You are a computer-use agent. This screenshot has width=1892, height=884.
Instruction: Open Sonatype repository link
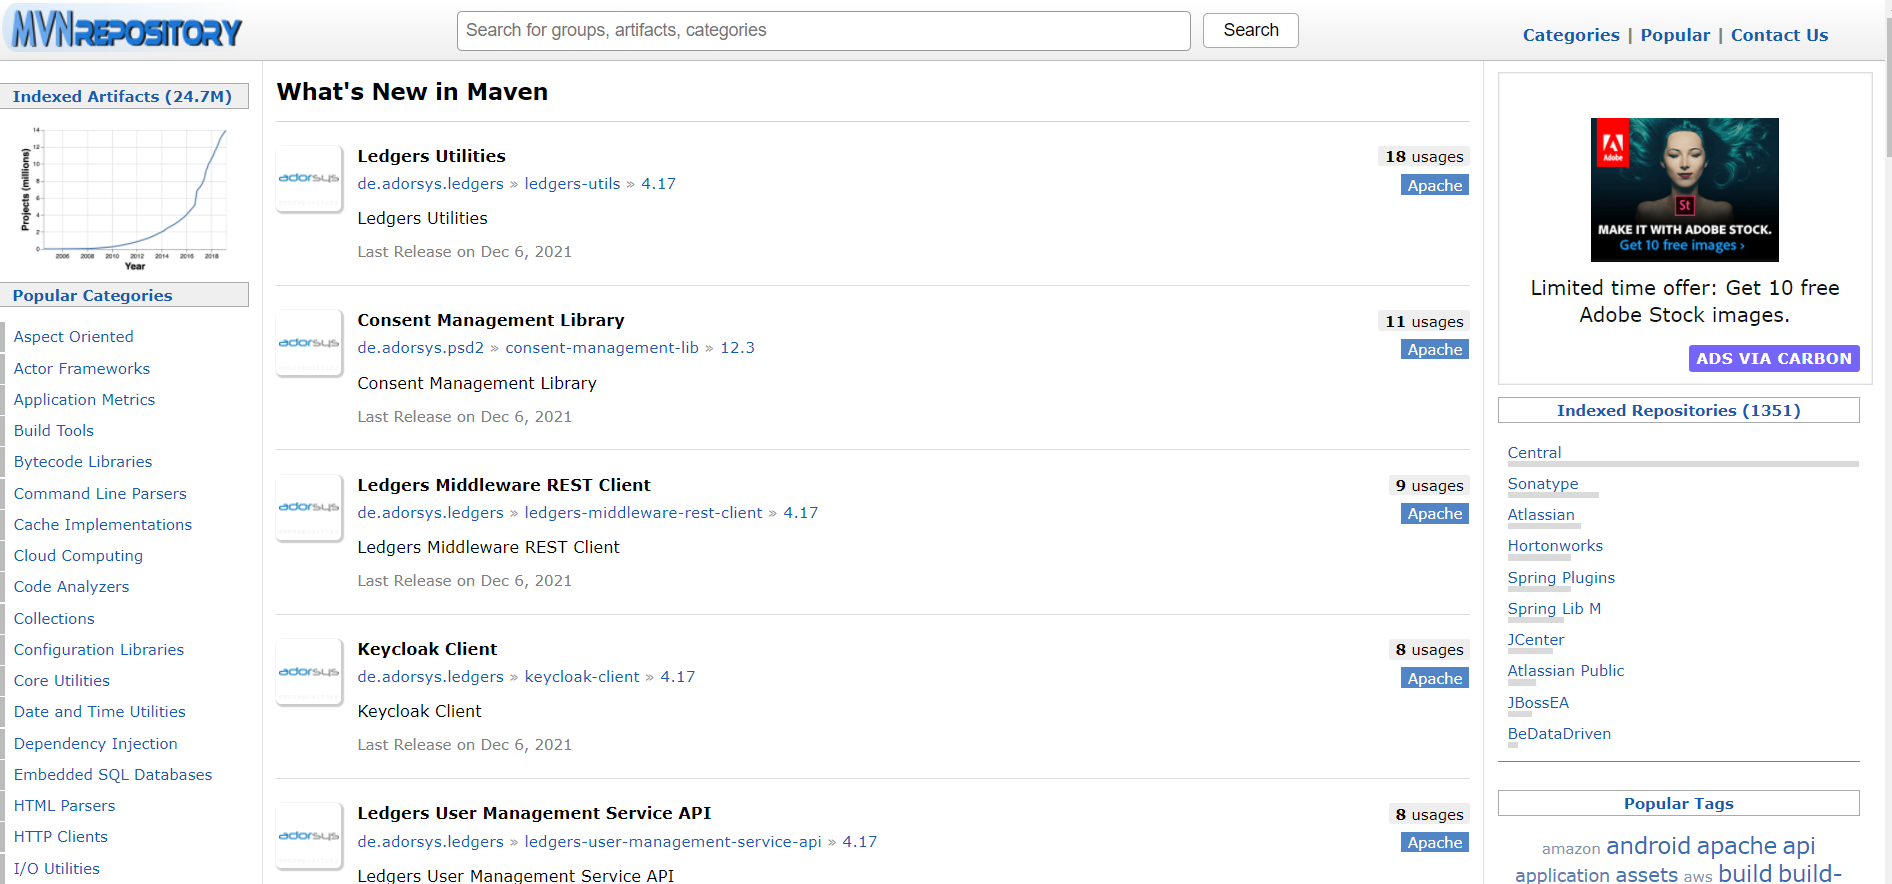click(x=1543, y=484)
